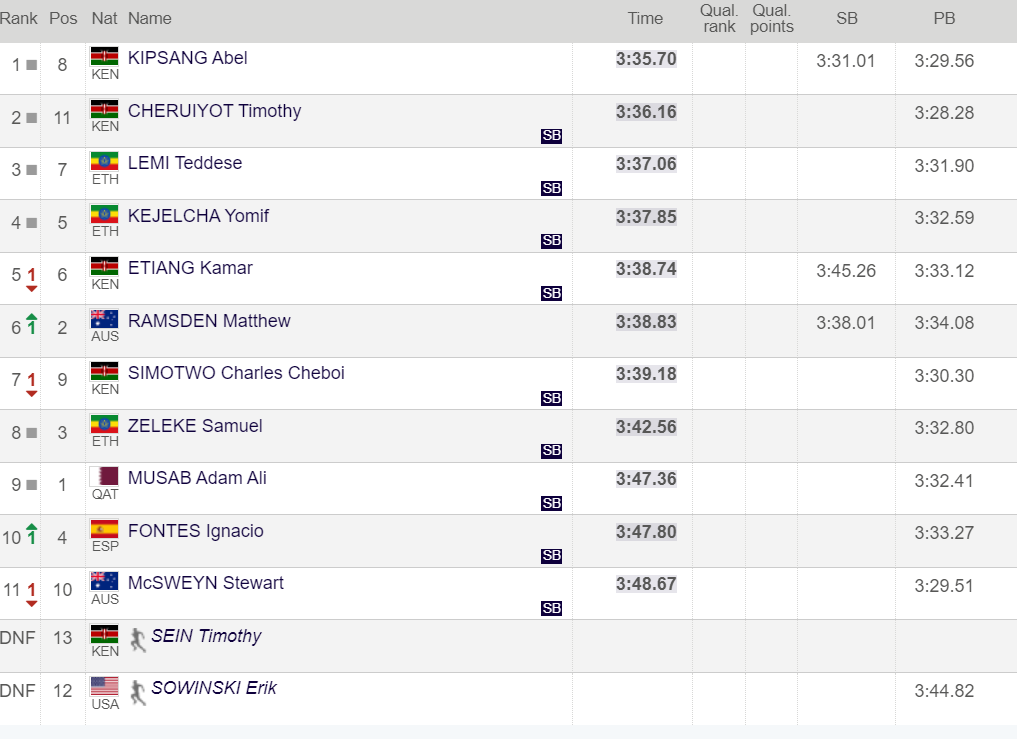Open athlete ZELEKE Samuel

pos(195,426)
